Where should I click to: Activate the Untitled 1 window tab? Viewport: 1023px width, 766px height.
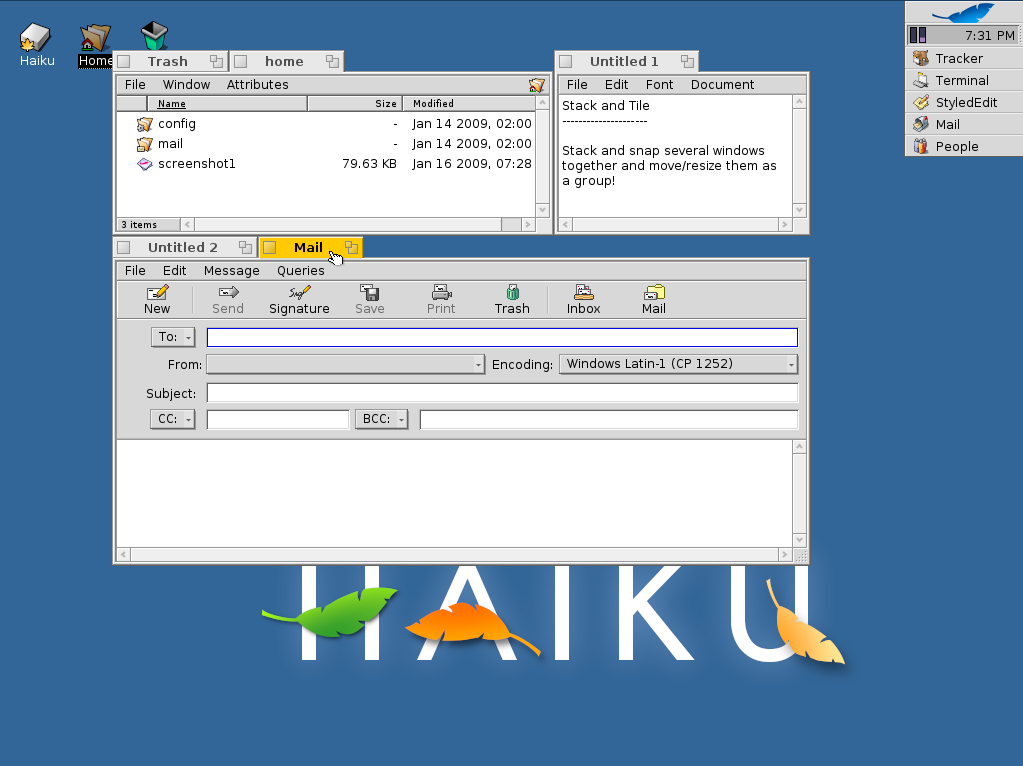pyautogui.click(x=624, y=61)
